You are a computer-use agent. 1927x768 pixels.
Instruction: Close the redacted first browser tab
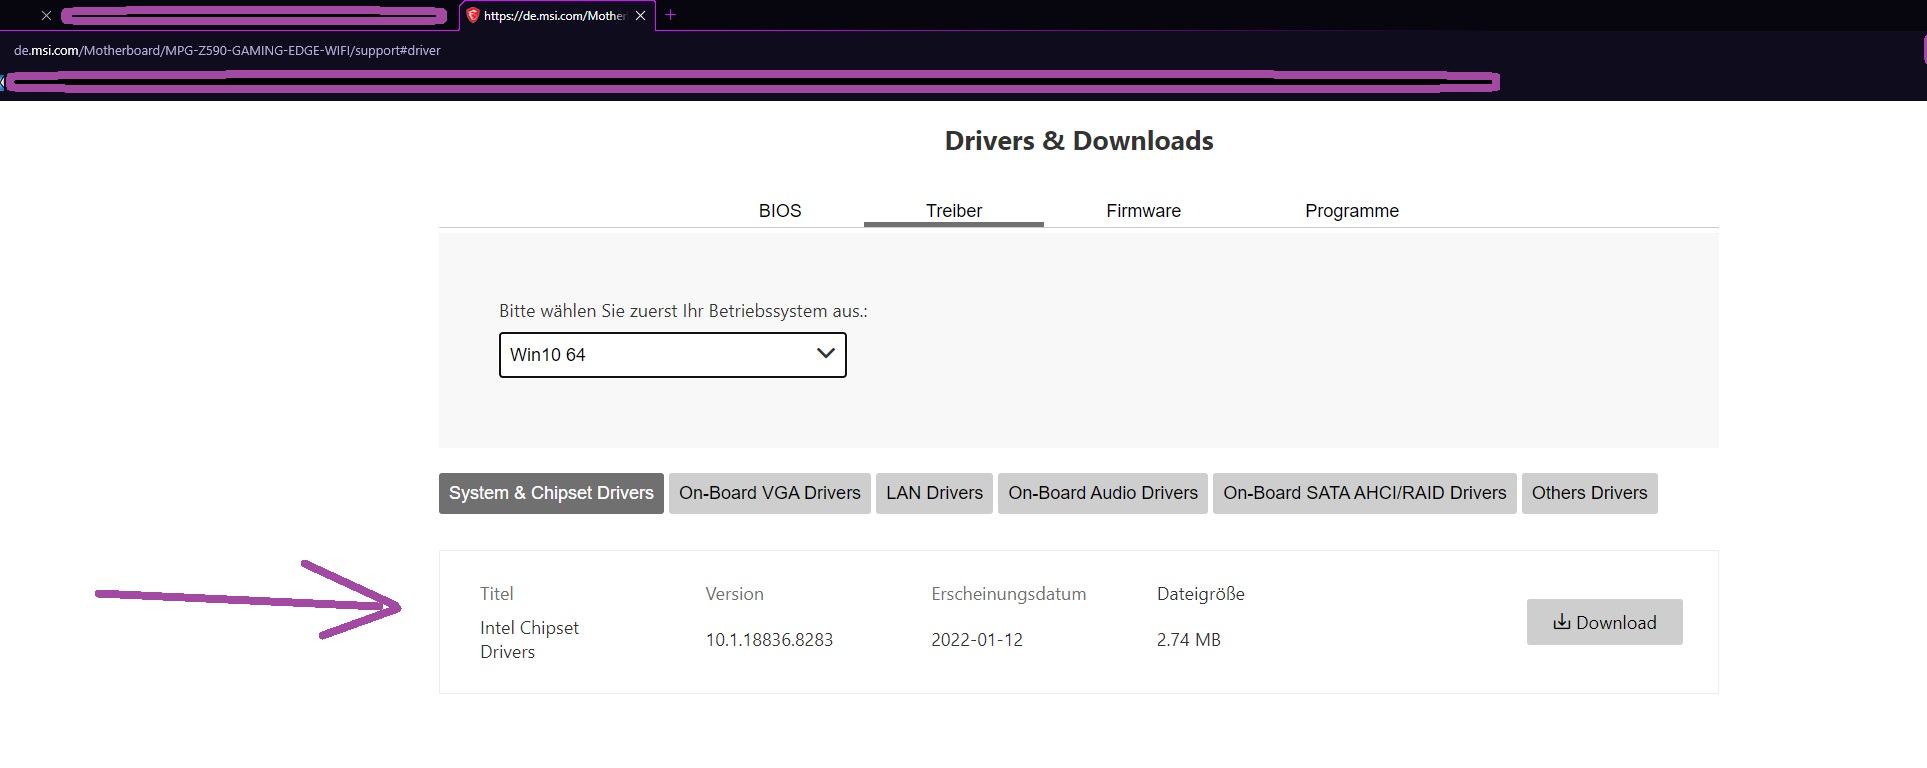point(46,16)
